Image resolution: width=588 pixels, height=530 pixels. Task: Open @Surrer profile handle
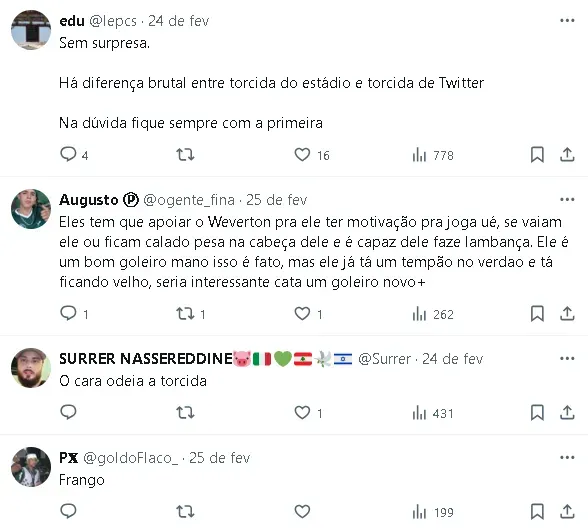pos(384,359)
